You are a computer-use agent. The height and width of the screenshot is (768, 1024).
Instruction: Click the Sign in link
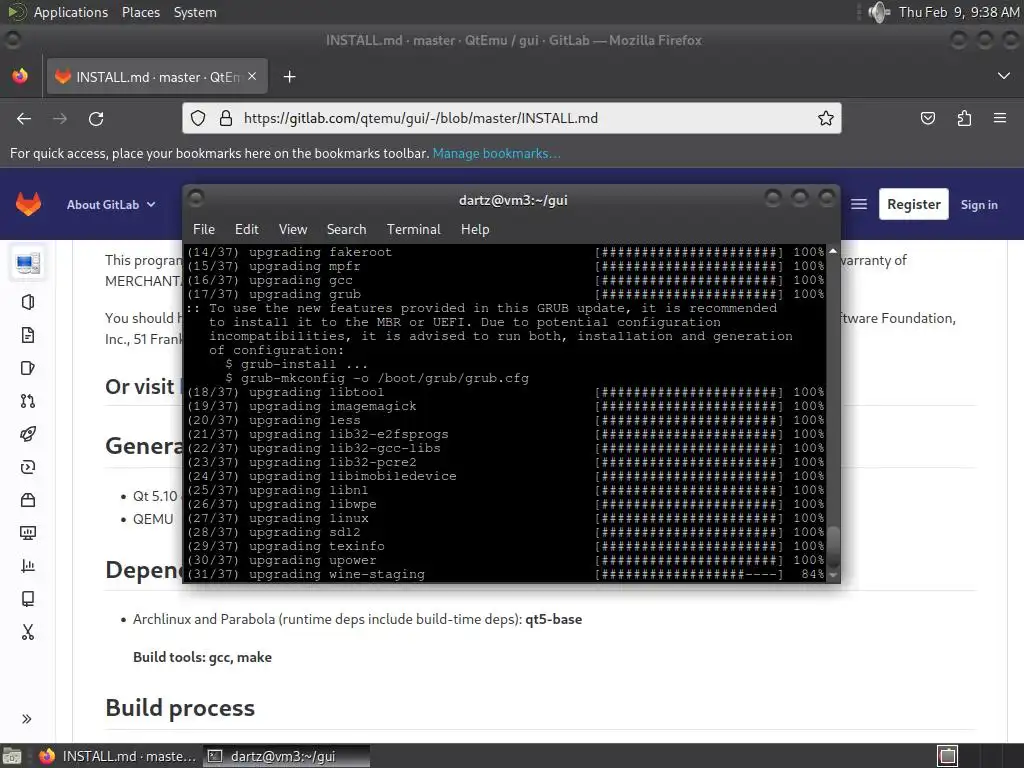click(979, 204)
